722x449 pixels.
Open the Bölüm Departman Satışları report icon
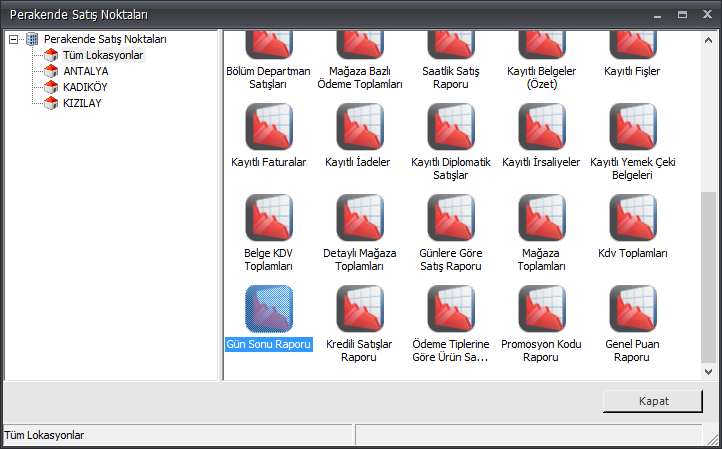tap(269, 46)
